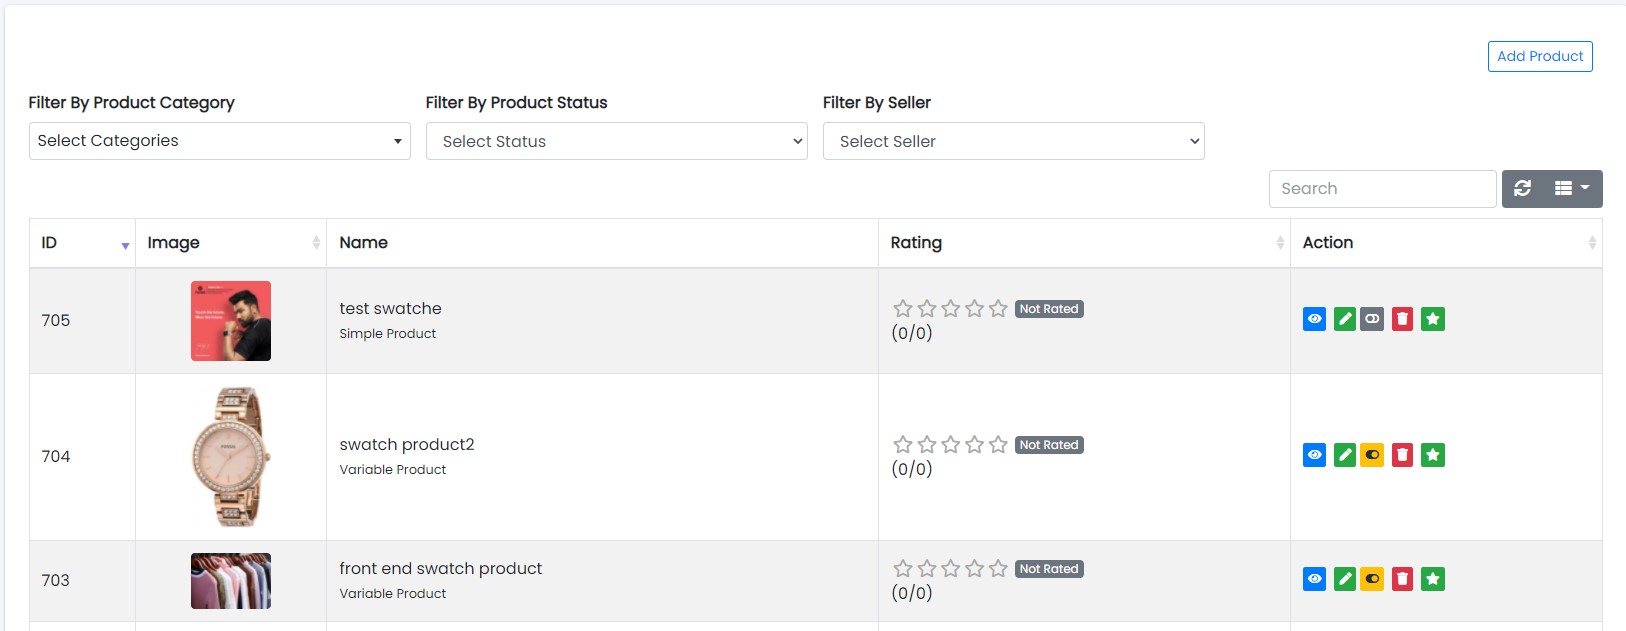Toggle status switch for swatch product2
The image size is (1626, 631).
tap(1372, 455)
